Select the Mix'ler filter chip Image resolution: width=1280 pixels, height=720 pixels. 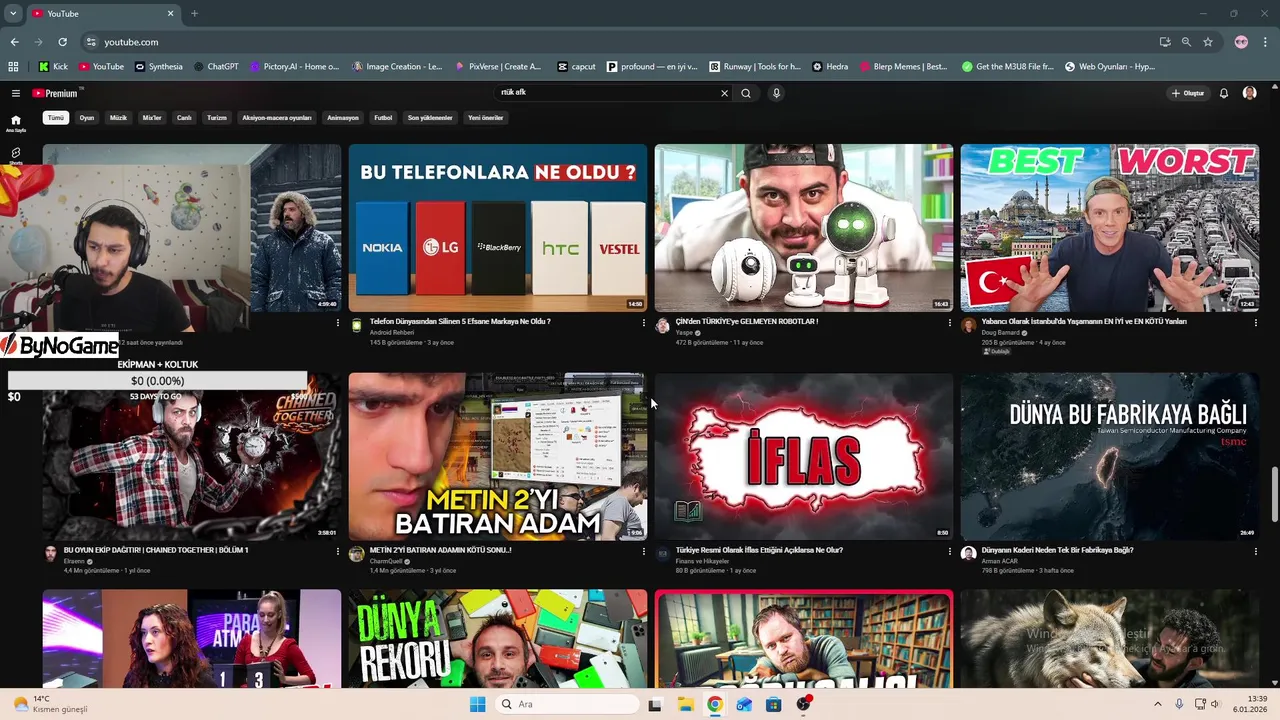pyautogui.click(x=152, y=118)
